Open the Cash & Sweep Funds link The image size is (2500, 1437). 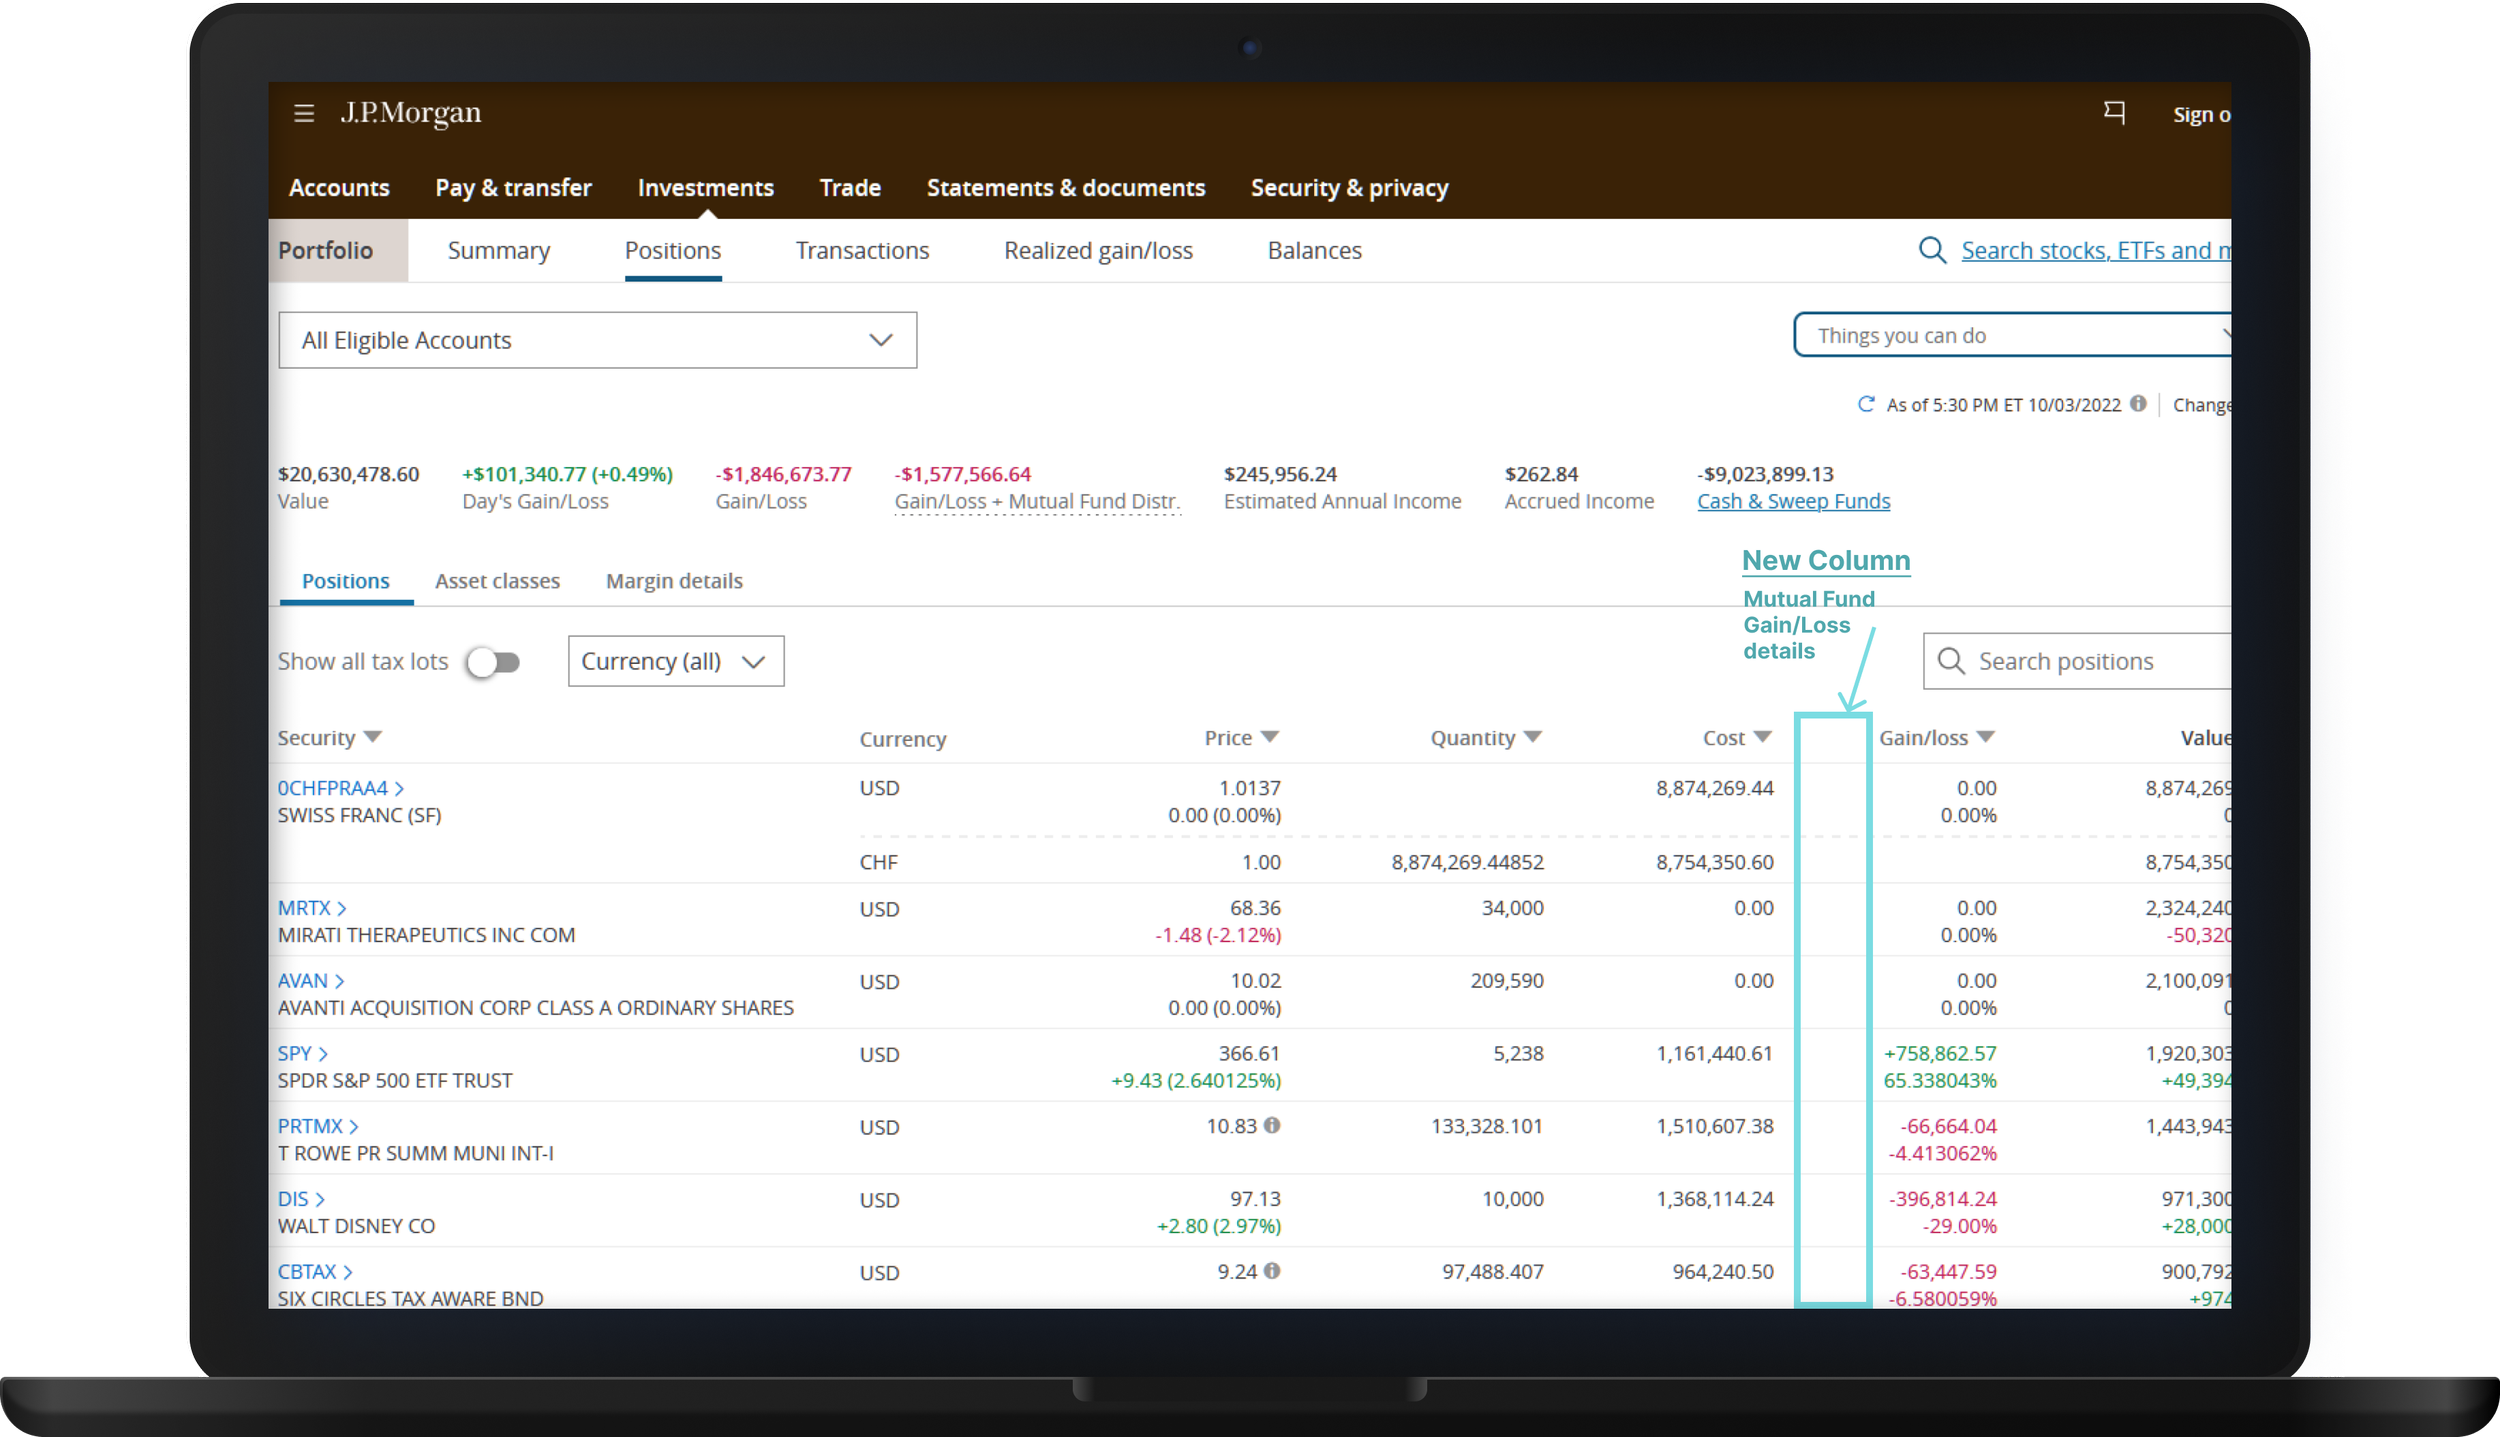(1793, 501)
